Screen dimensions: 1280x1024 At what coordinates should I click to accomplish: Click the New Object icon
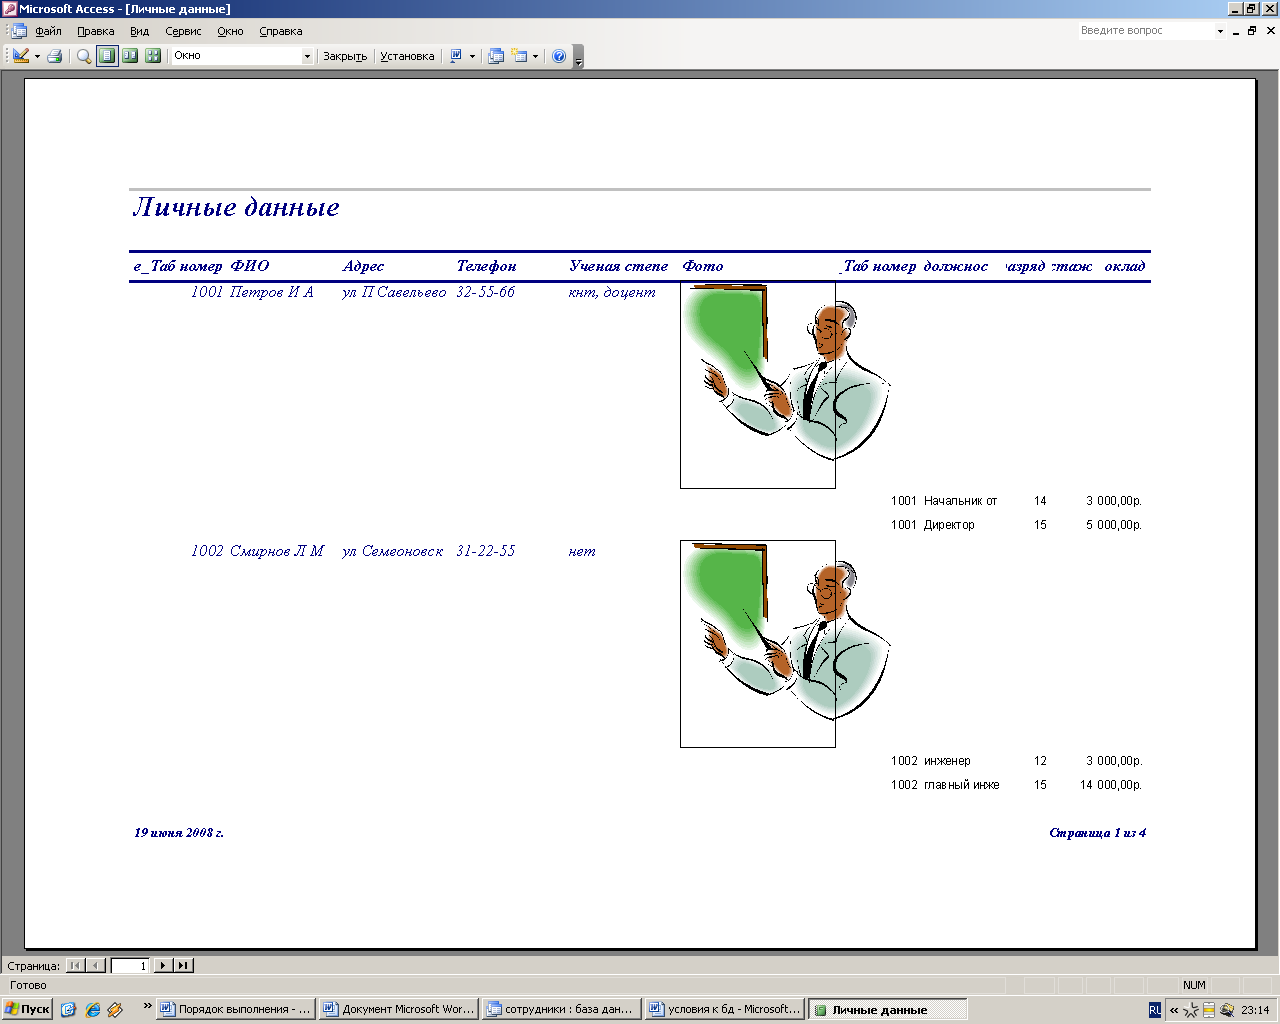click(x=519, y=56)
